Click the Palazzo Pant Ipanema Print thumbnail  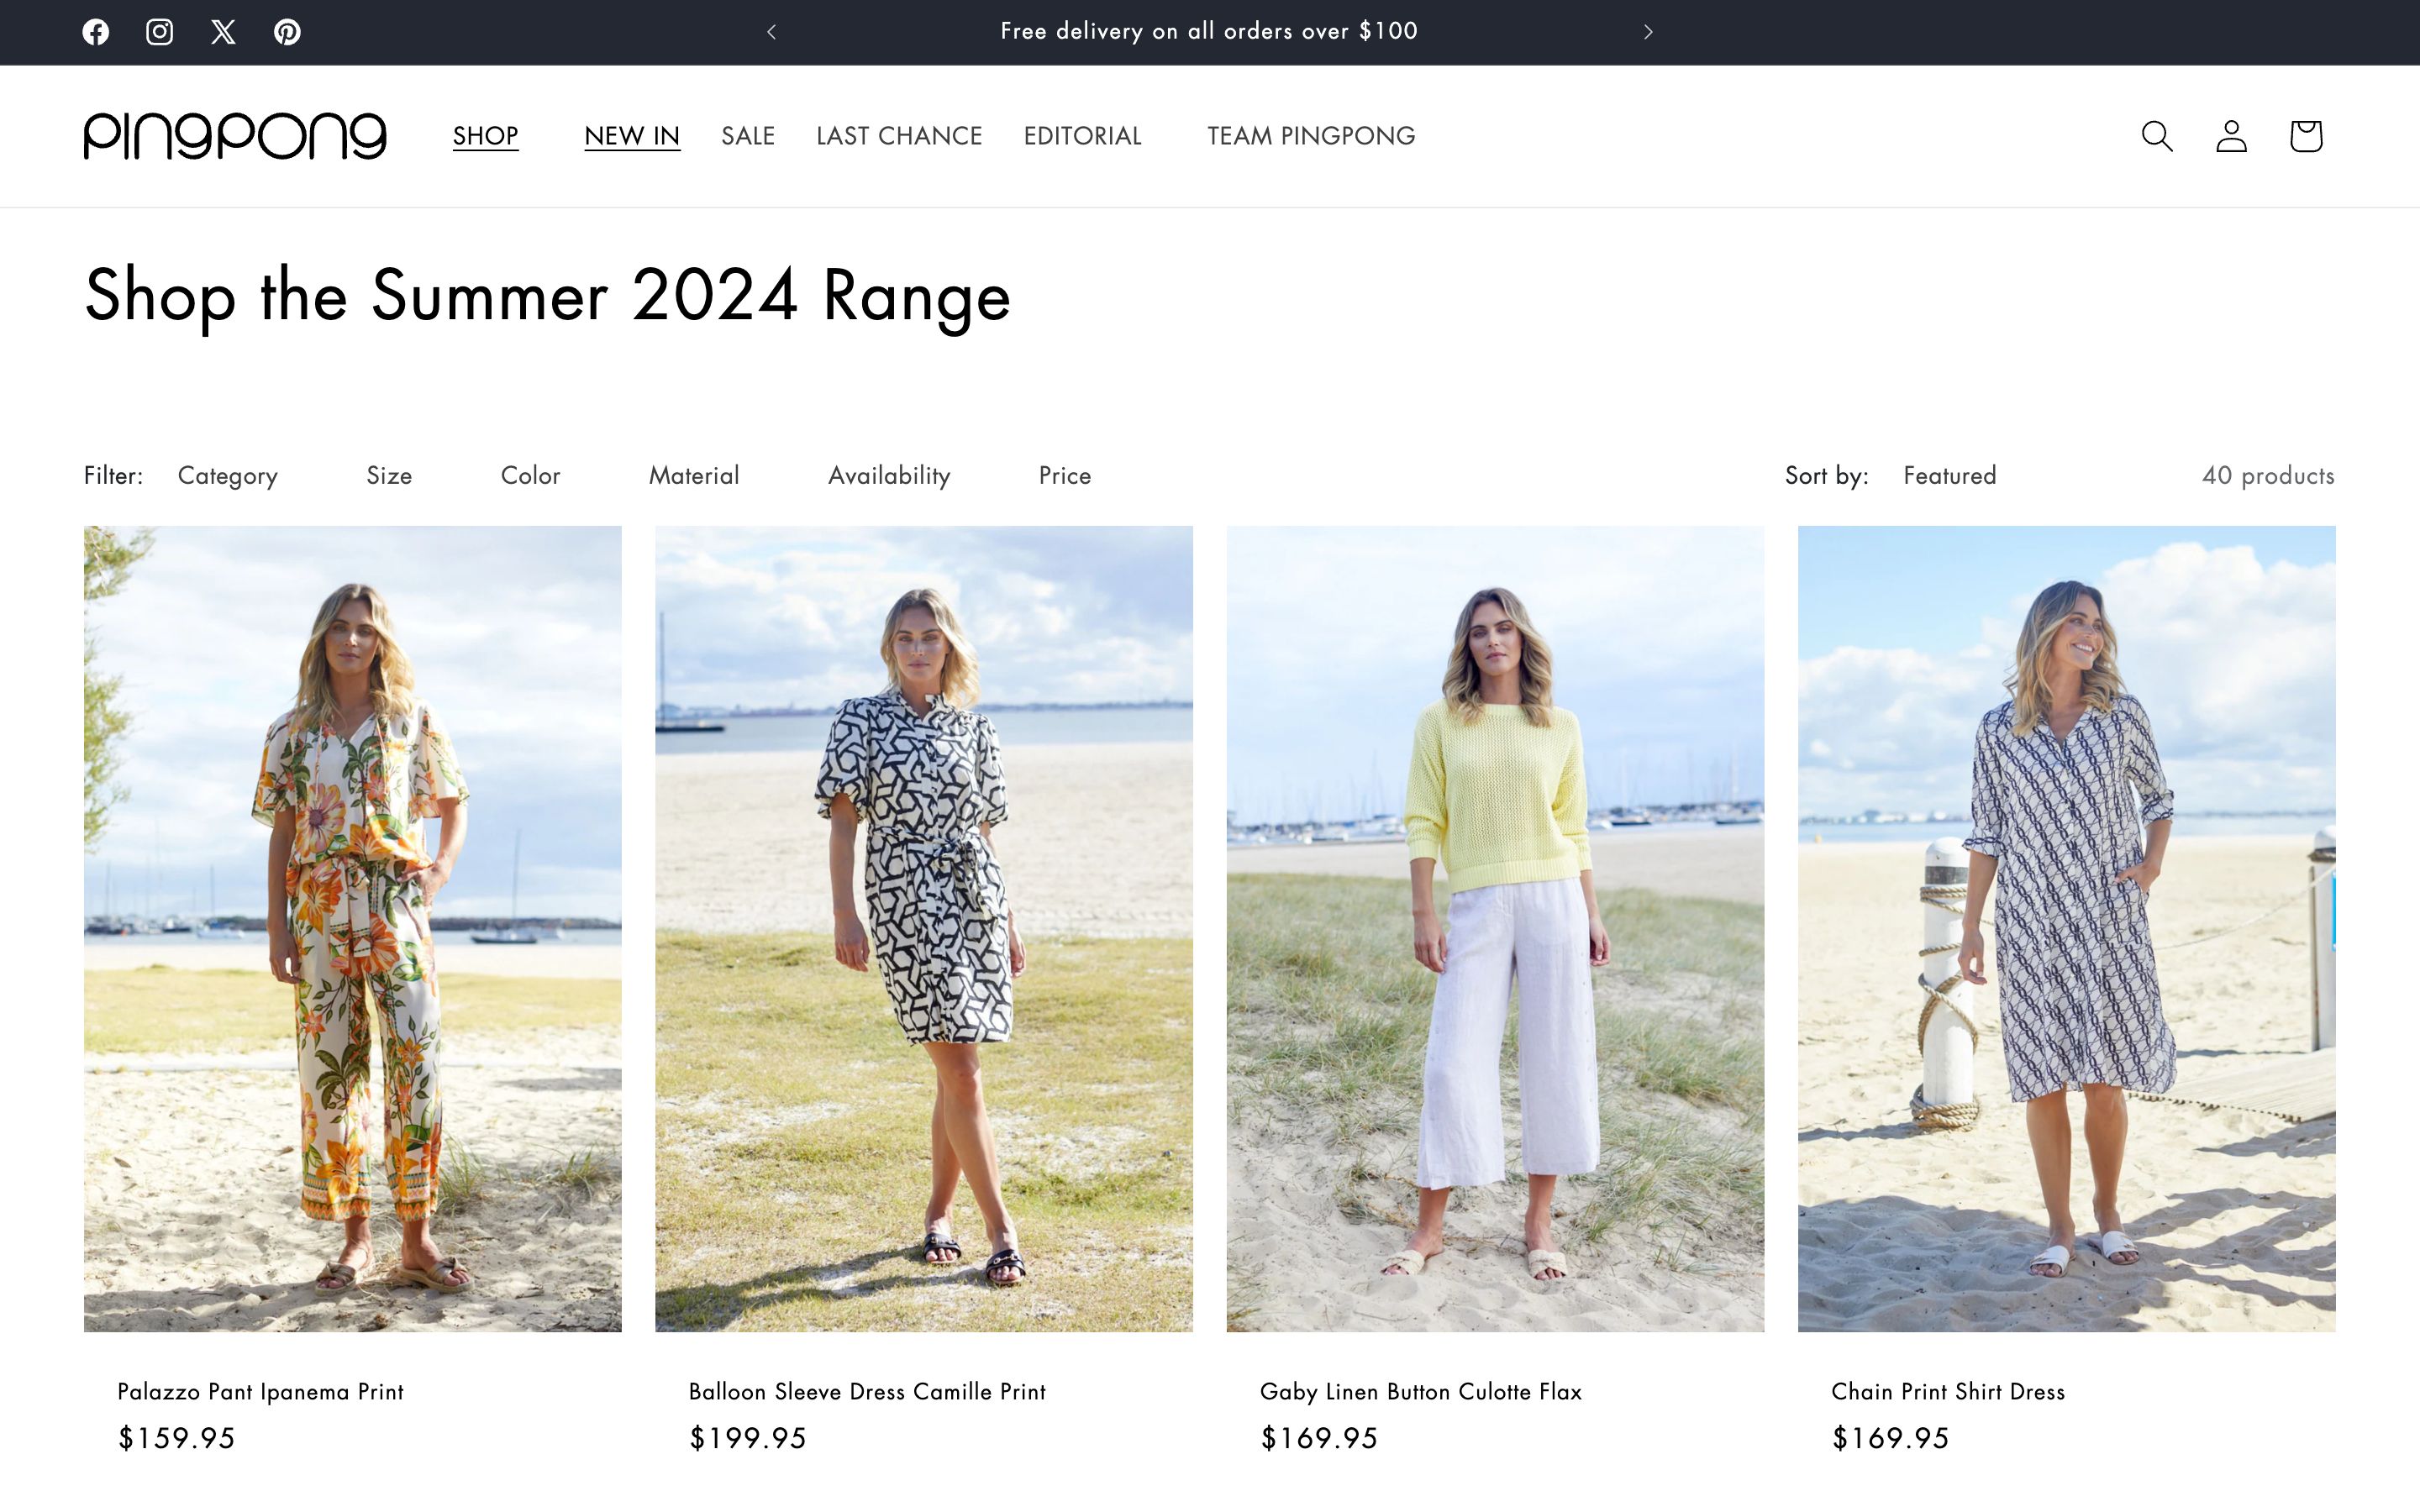[353, 930]
